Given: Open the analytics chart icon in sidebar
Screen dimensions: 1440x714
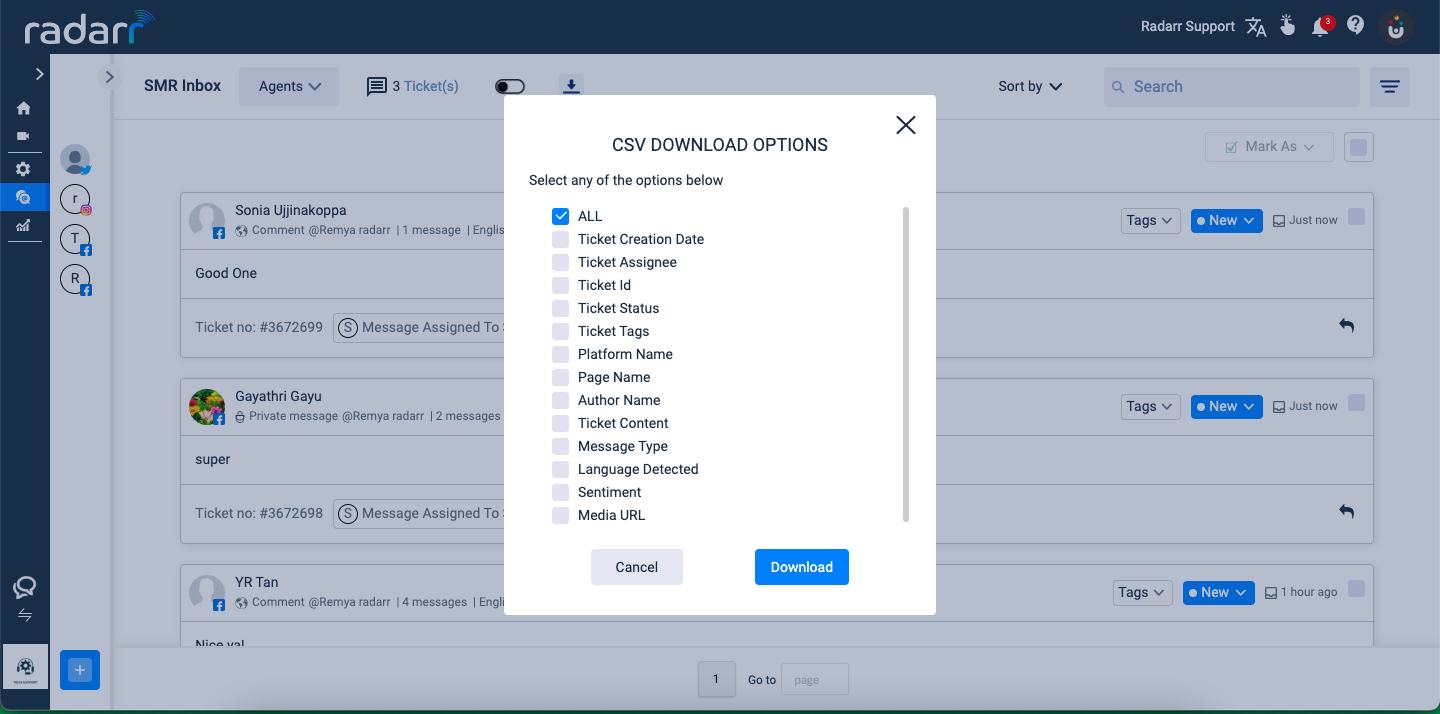Looking at the screenshot, I should tap(22, 225).
